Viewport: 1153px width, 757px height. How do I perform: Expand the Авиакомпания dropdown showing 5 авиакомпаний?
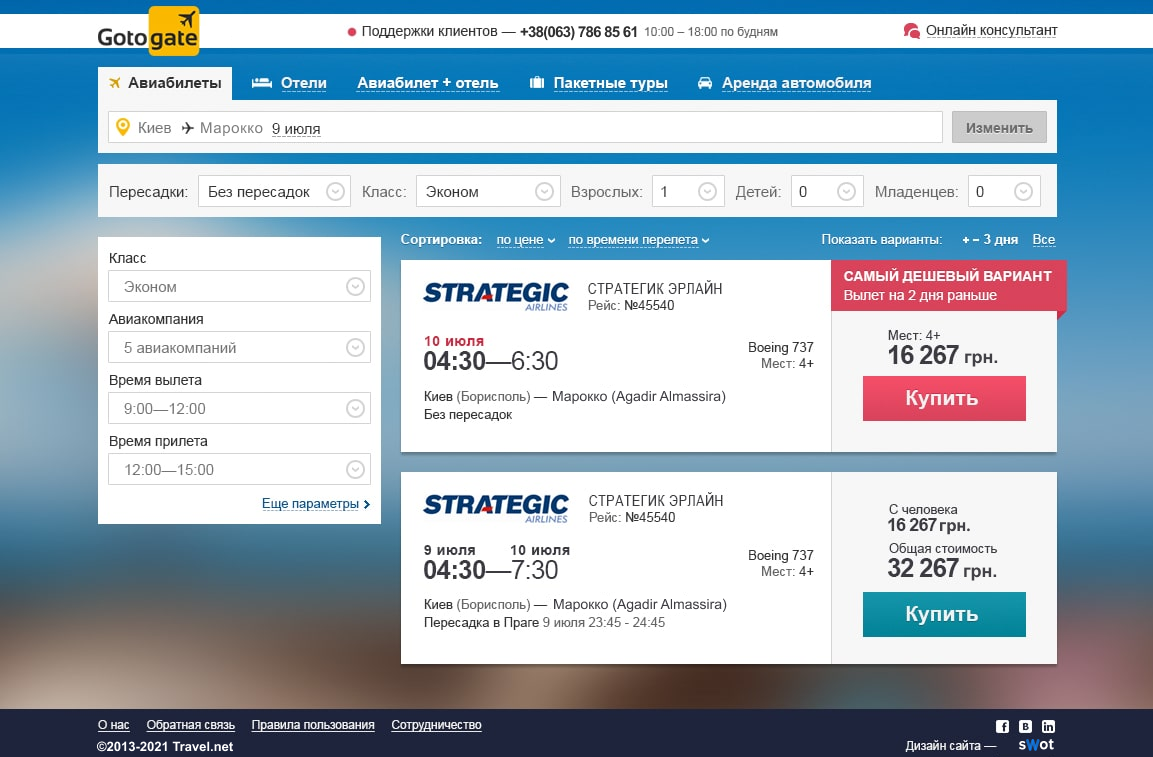coord(239,347)
